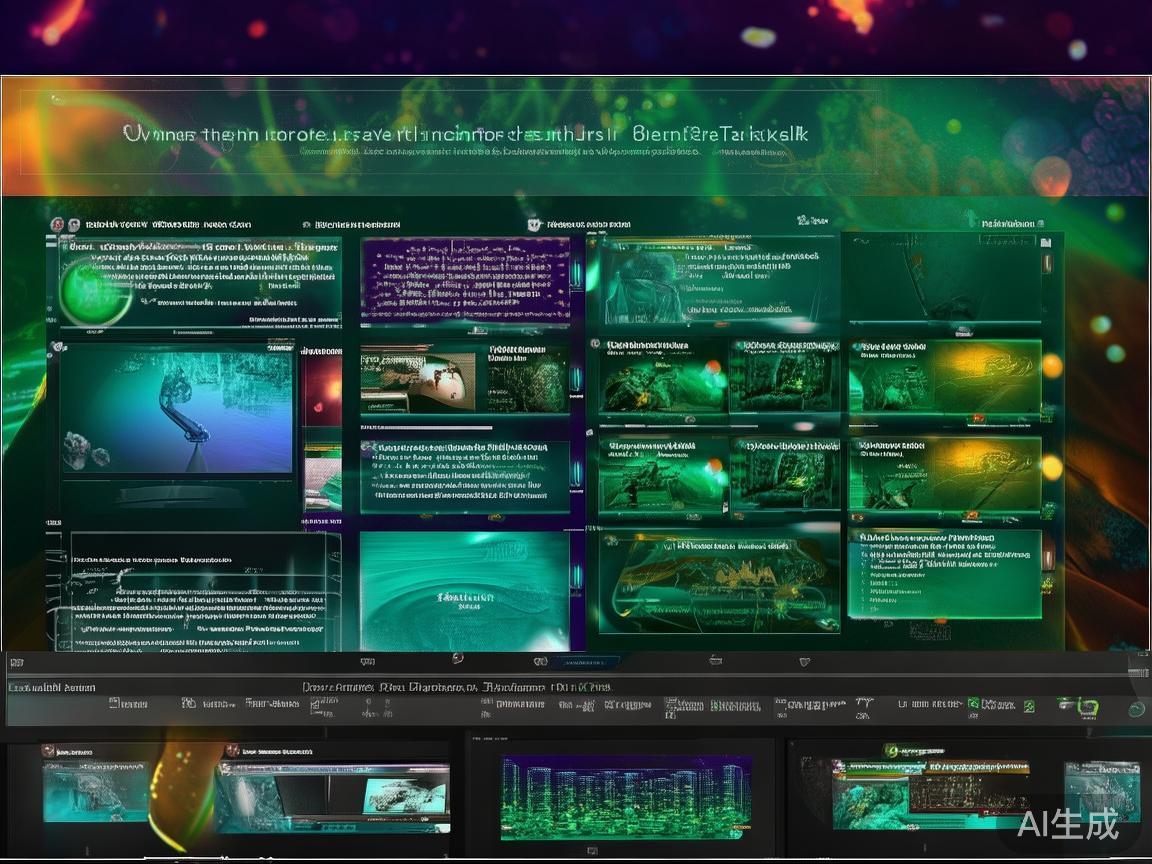Click the large garbled headline in the top banner

[x=465, y=134]
